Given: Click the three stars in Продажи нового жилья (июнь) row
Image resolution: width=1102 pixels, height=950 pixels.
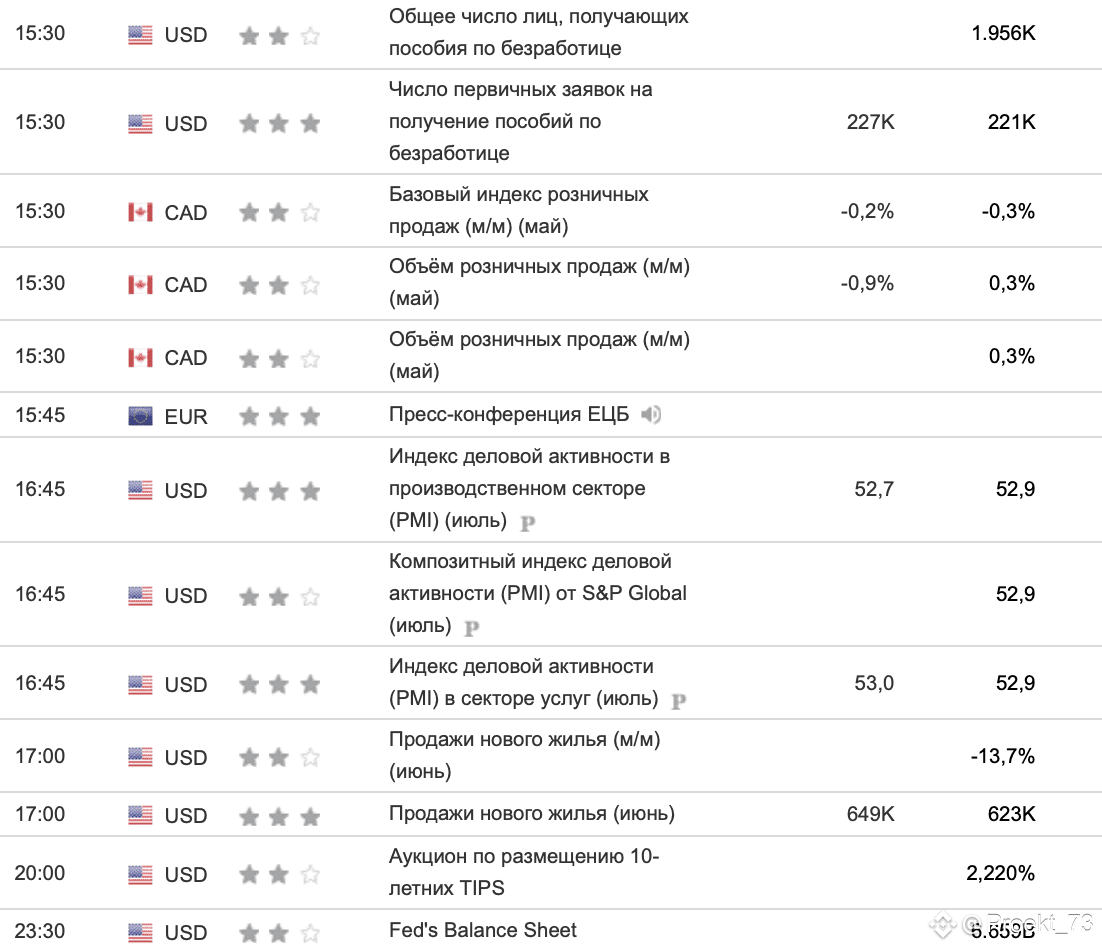Looking at the screenshot, I should (x=280, y=816).
